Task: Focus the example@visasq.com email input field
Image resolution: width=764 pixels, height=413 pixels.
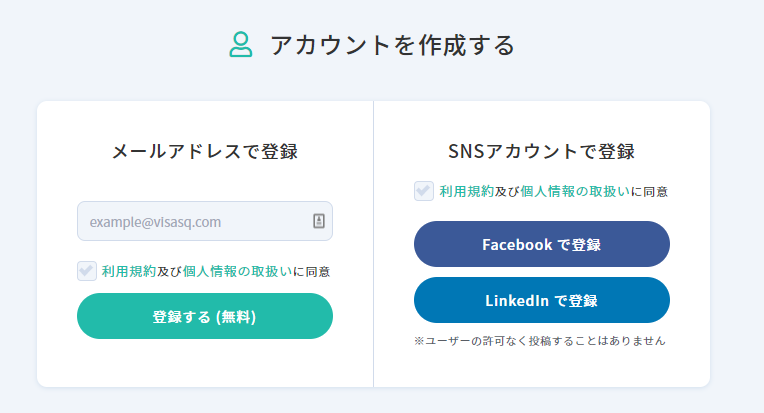Action: 195,221
